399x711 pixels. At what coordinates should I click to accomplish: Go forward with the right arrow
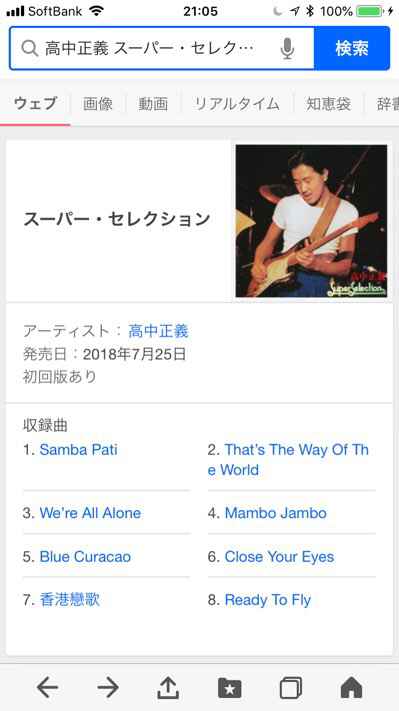pyautogui.click(x=108, y=688)
